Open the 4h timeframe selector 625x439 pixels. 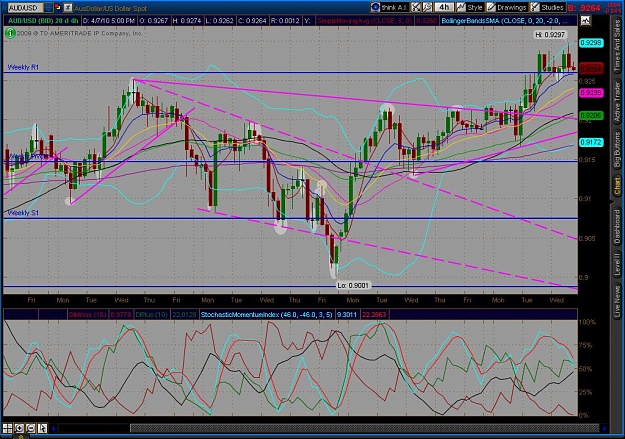(x=444, y=7)
